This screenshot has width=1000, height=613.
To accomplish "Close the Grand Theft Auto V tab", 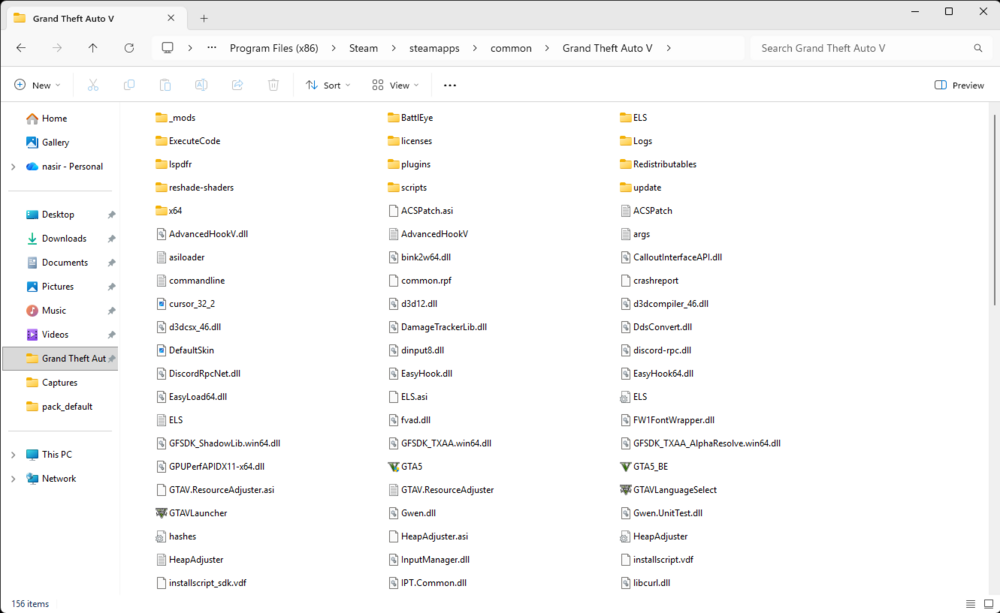I will pos(171,18).
